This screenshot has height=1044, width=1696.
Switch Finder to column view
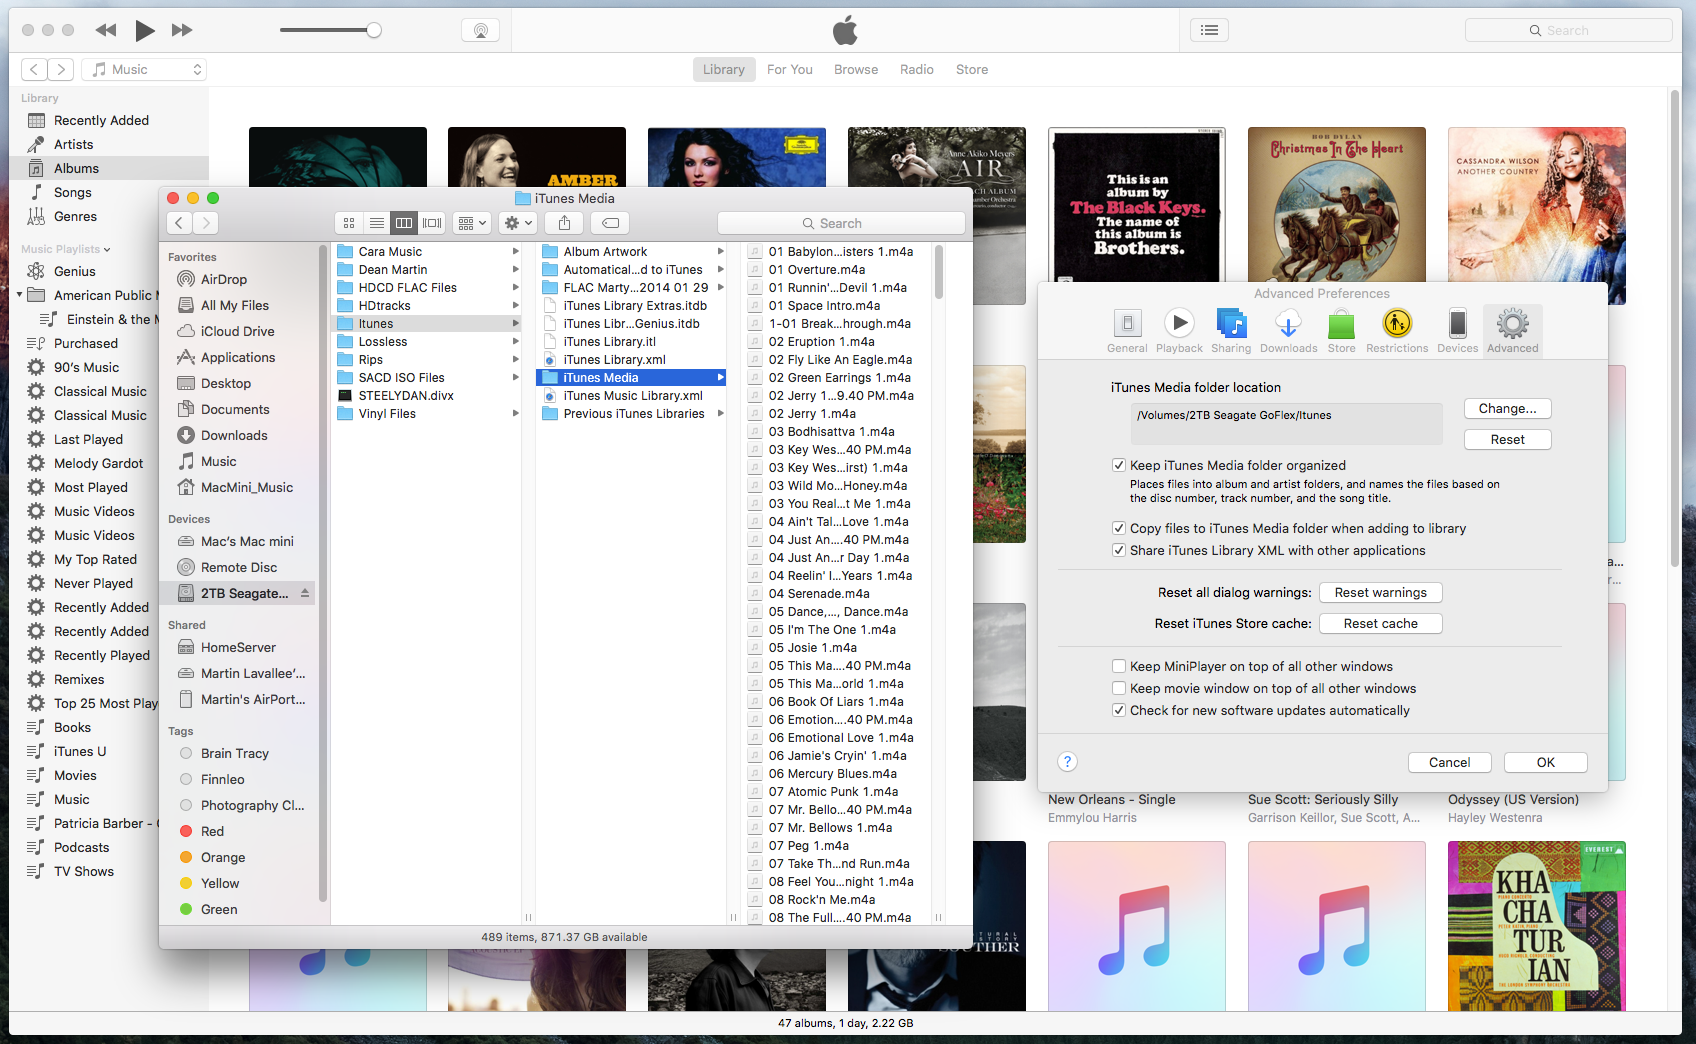pyautogui.click(x=404, y=223)
